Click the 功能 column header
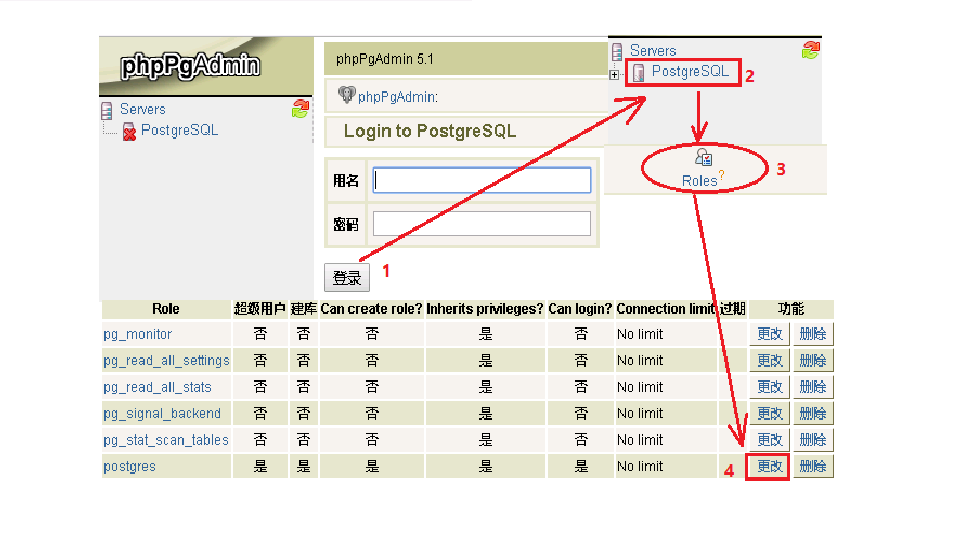960x540 pixels. pyautogui.click(x=790, y=309)
